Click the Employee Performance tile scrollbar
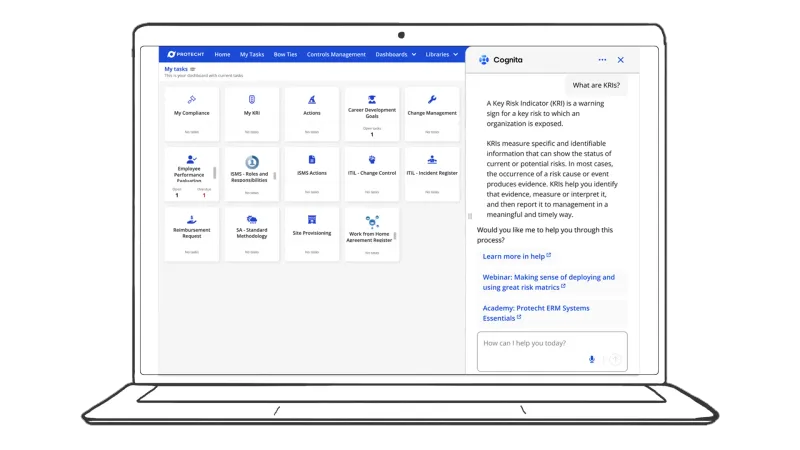Image resolution: width=800 pixels, height=450 pixels. click(214, 172)
